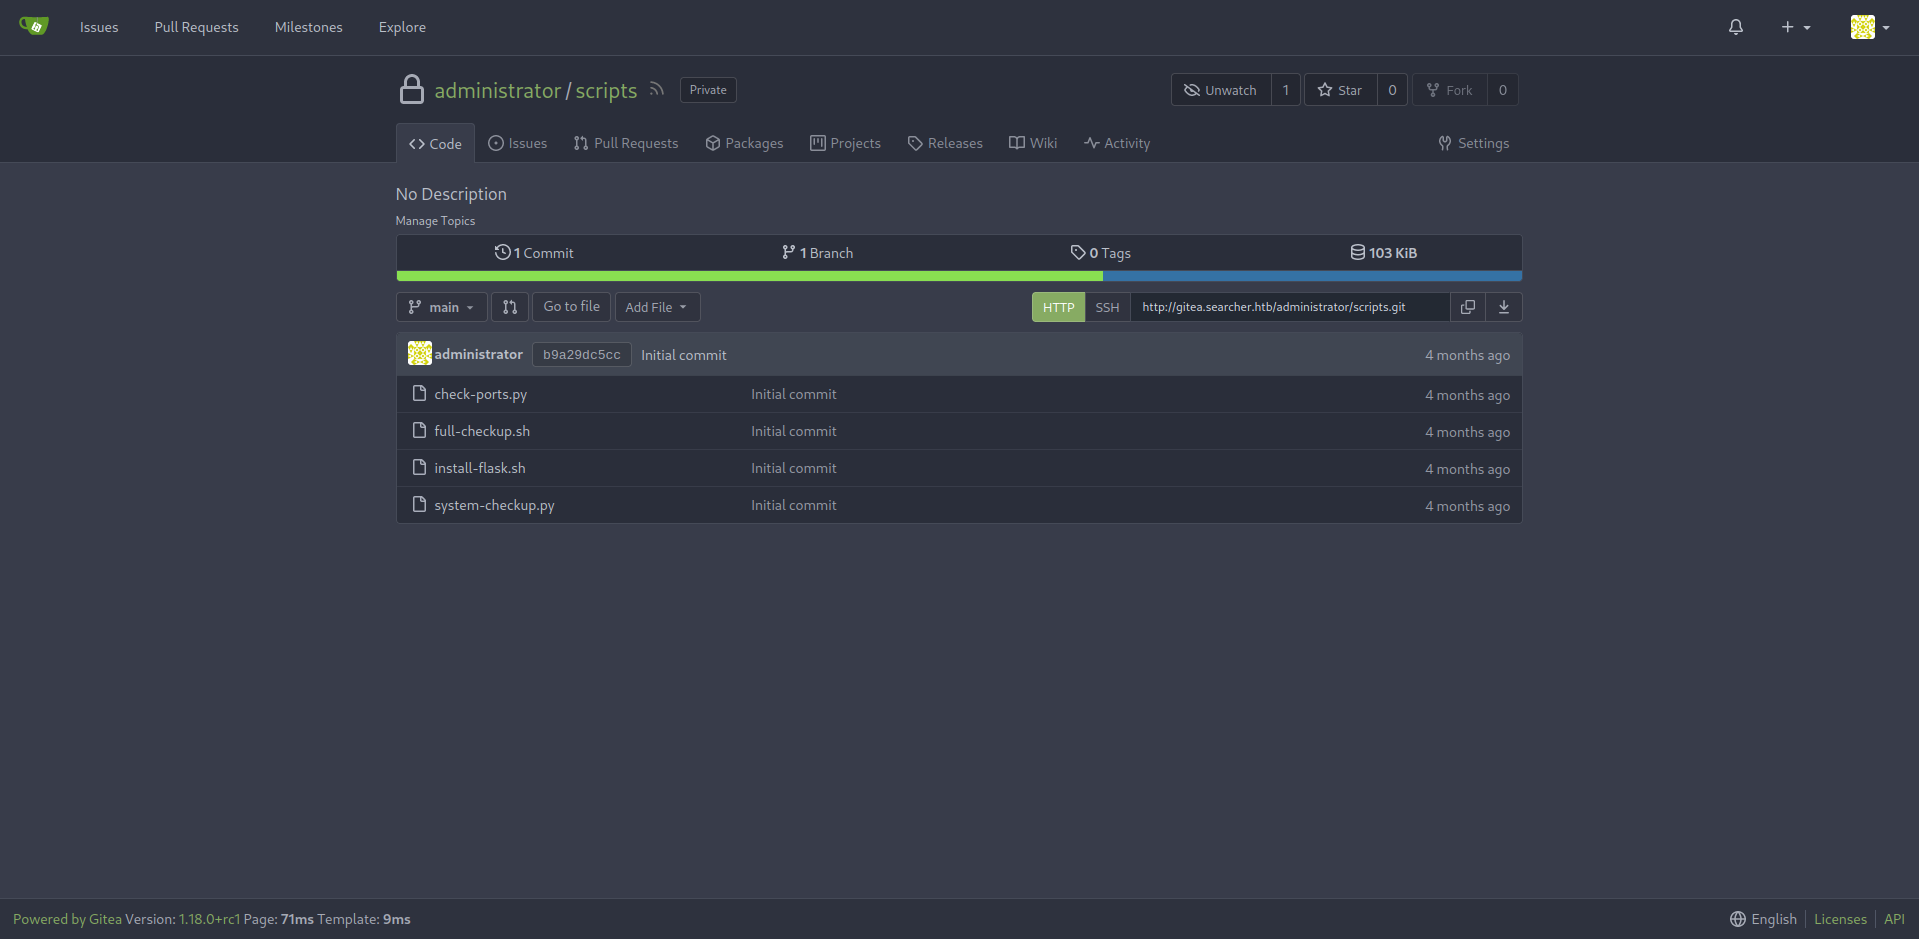View the 1 Commit history
The width and height of the screenshot is (1919, 939).
534,253
